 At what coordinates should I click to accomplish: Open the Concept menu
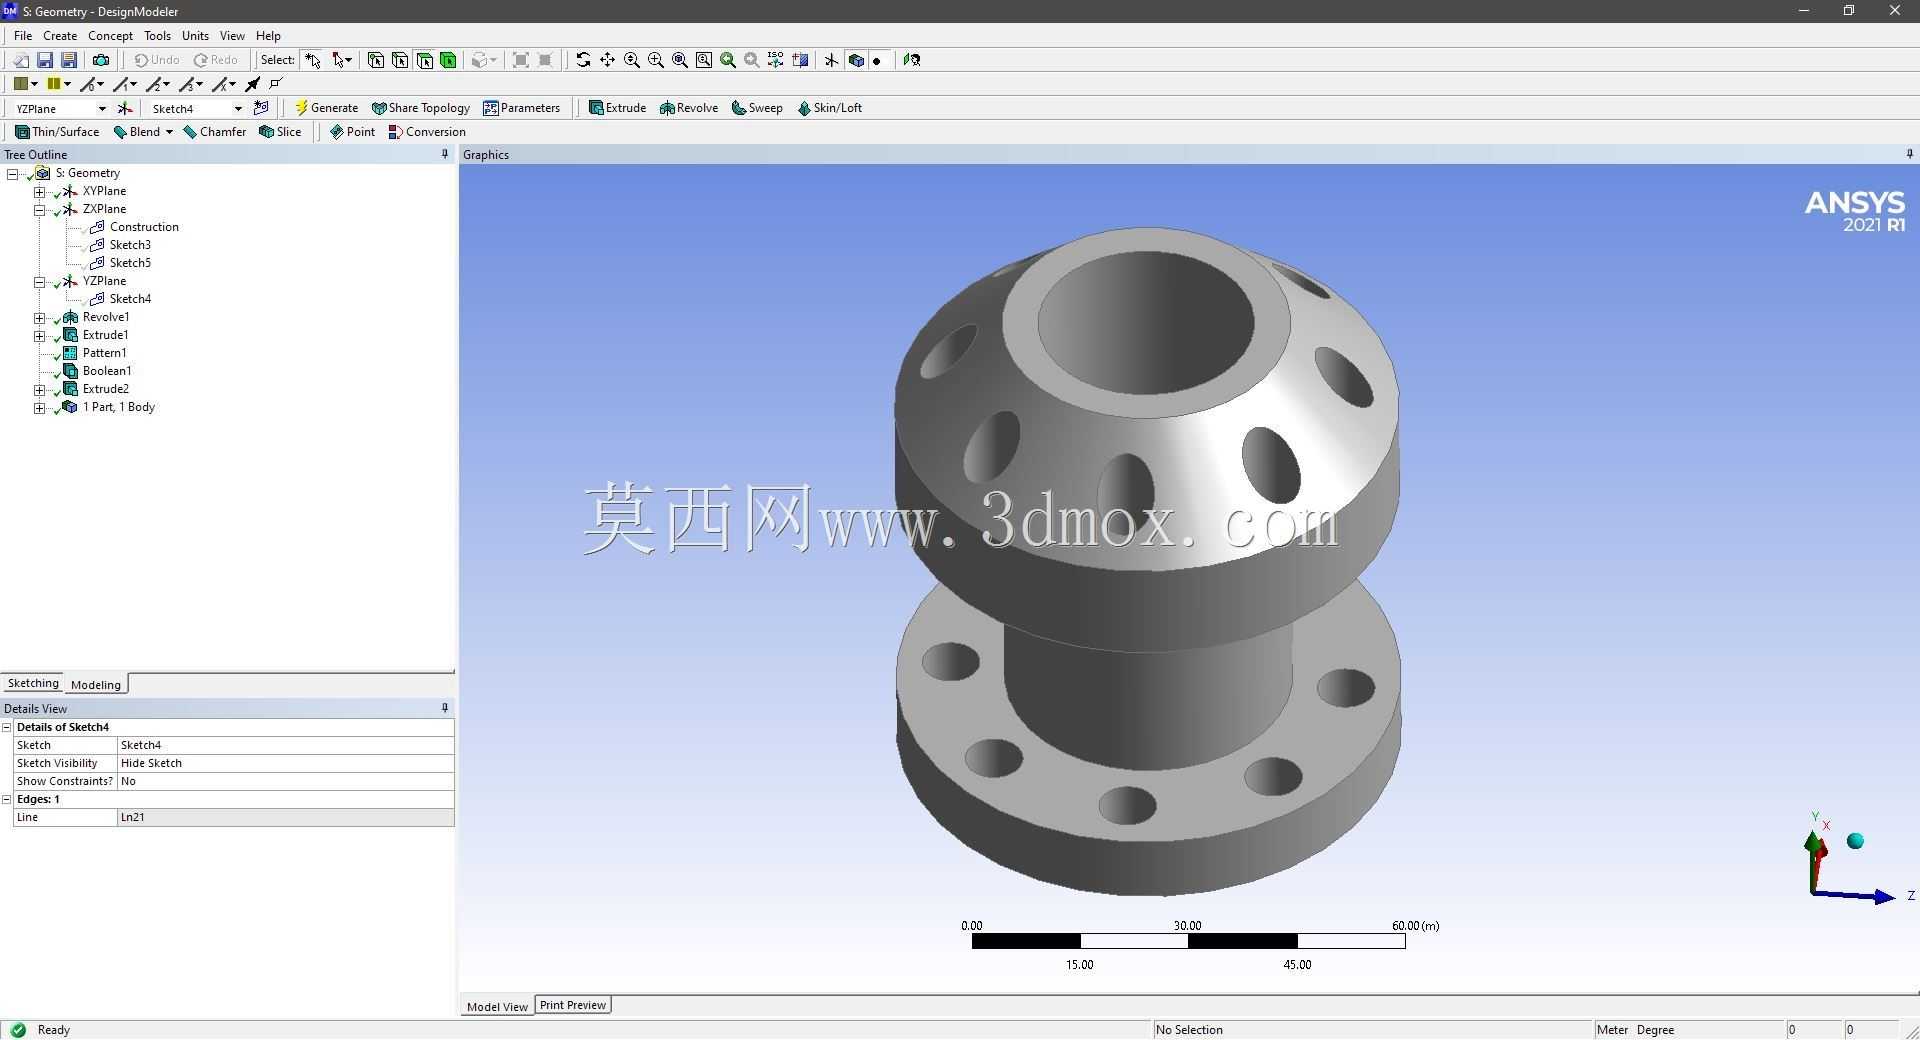[x=110, y=35]
